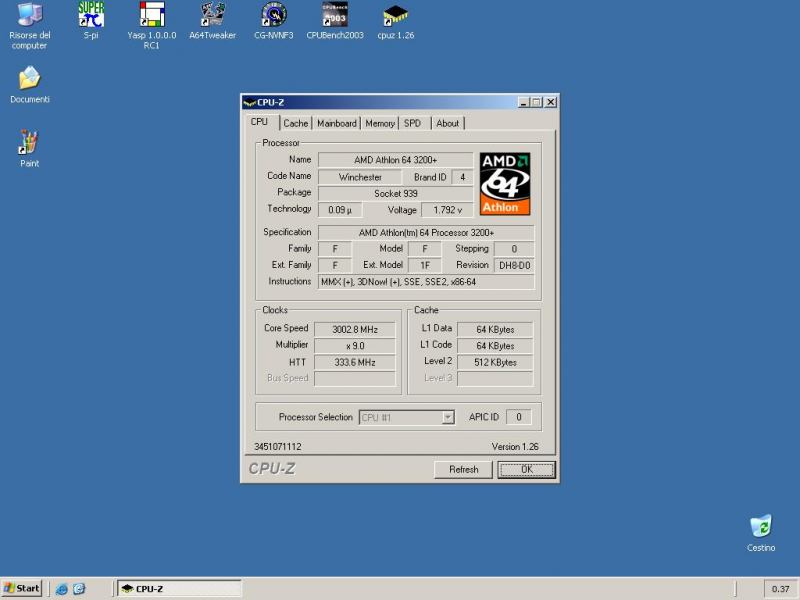Screen dimensions: 800x600
Task: Click the L1 Data value 64 KBytes
Action: 495,330
